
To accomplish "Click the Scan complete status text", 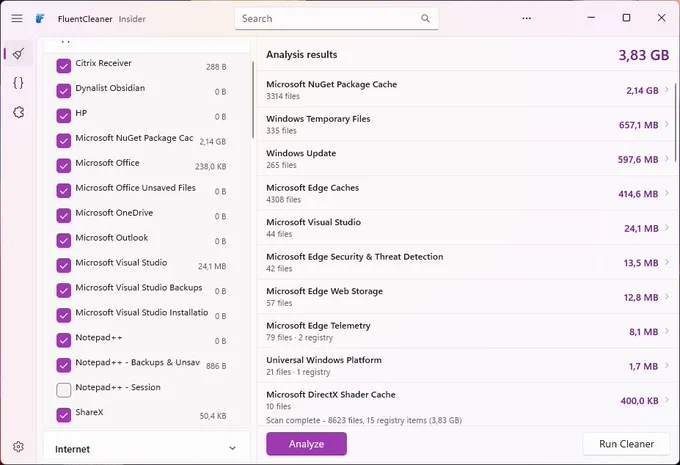I will click(x=364, y=420).
